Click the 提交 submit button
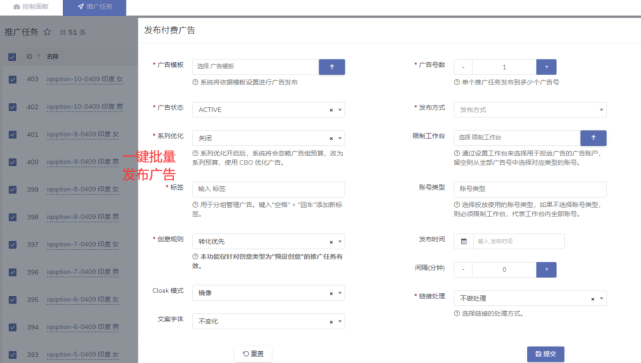Image resolution: width=641 pixels, height=363 pixels. tap(545, 354)
